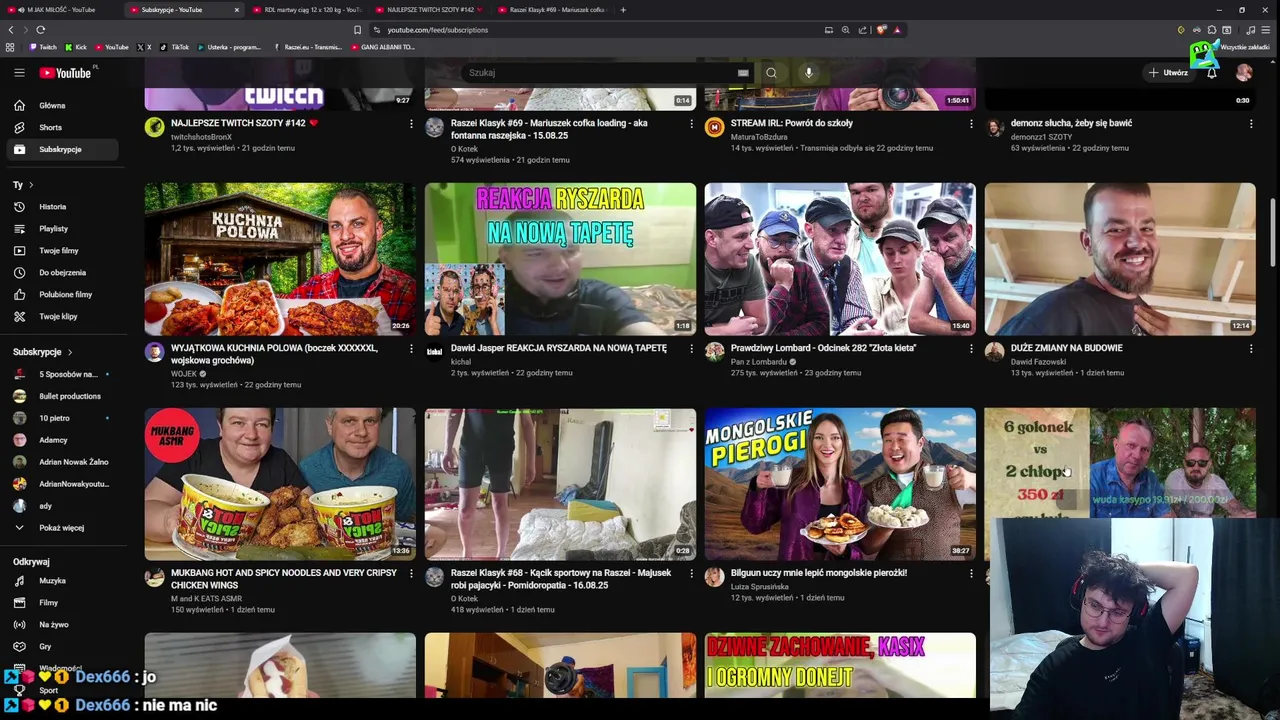This screenshot has height=720, width=1280.
Task: Click the Filmy clapperboard icon
Action: (19, 602)
